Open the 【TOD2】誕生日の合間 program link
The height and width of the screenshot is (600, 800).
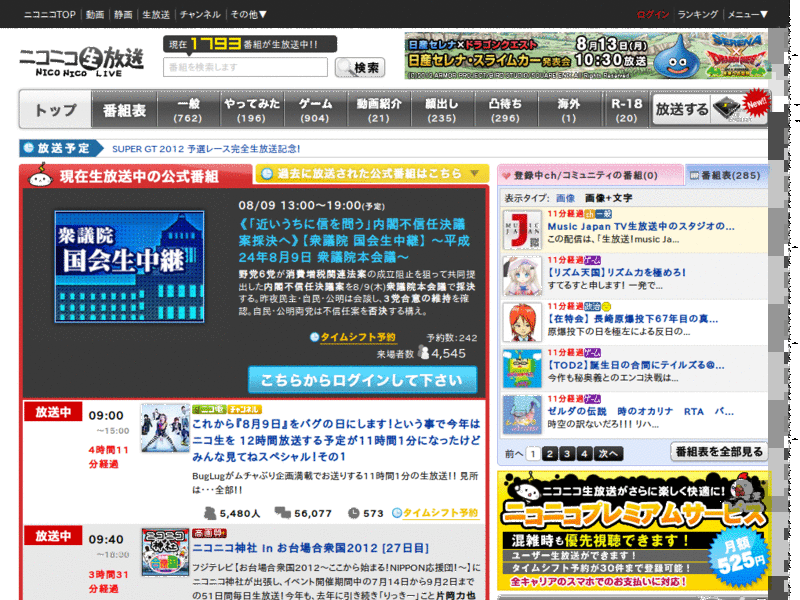636,365
